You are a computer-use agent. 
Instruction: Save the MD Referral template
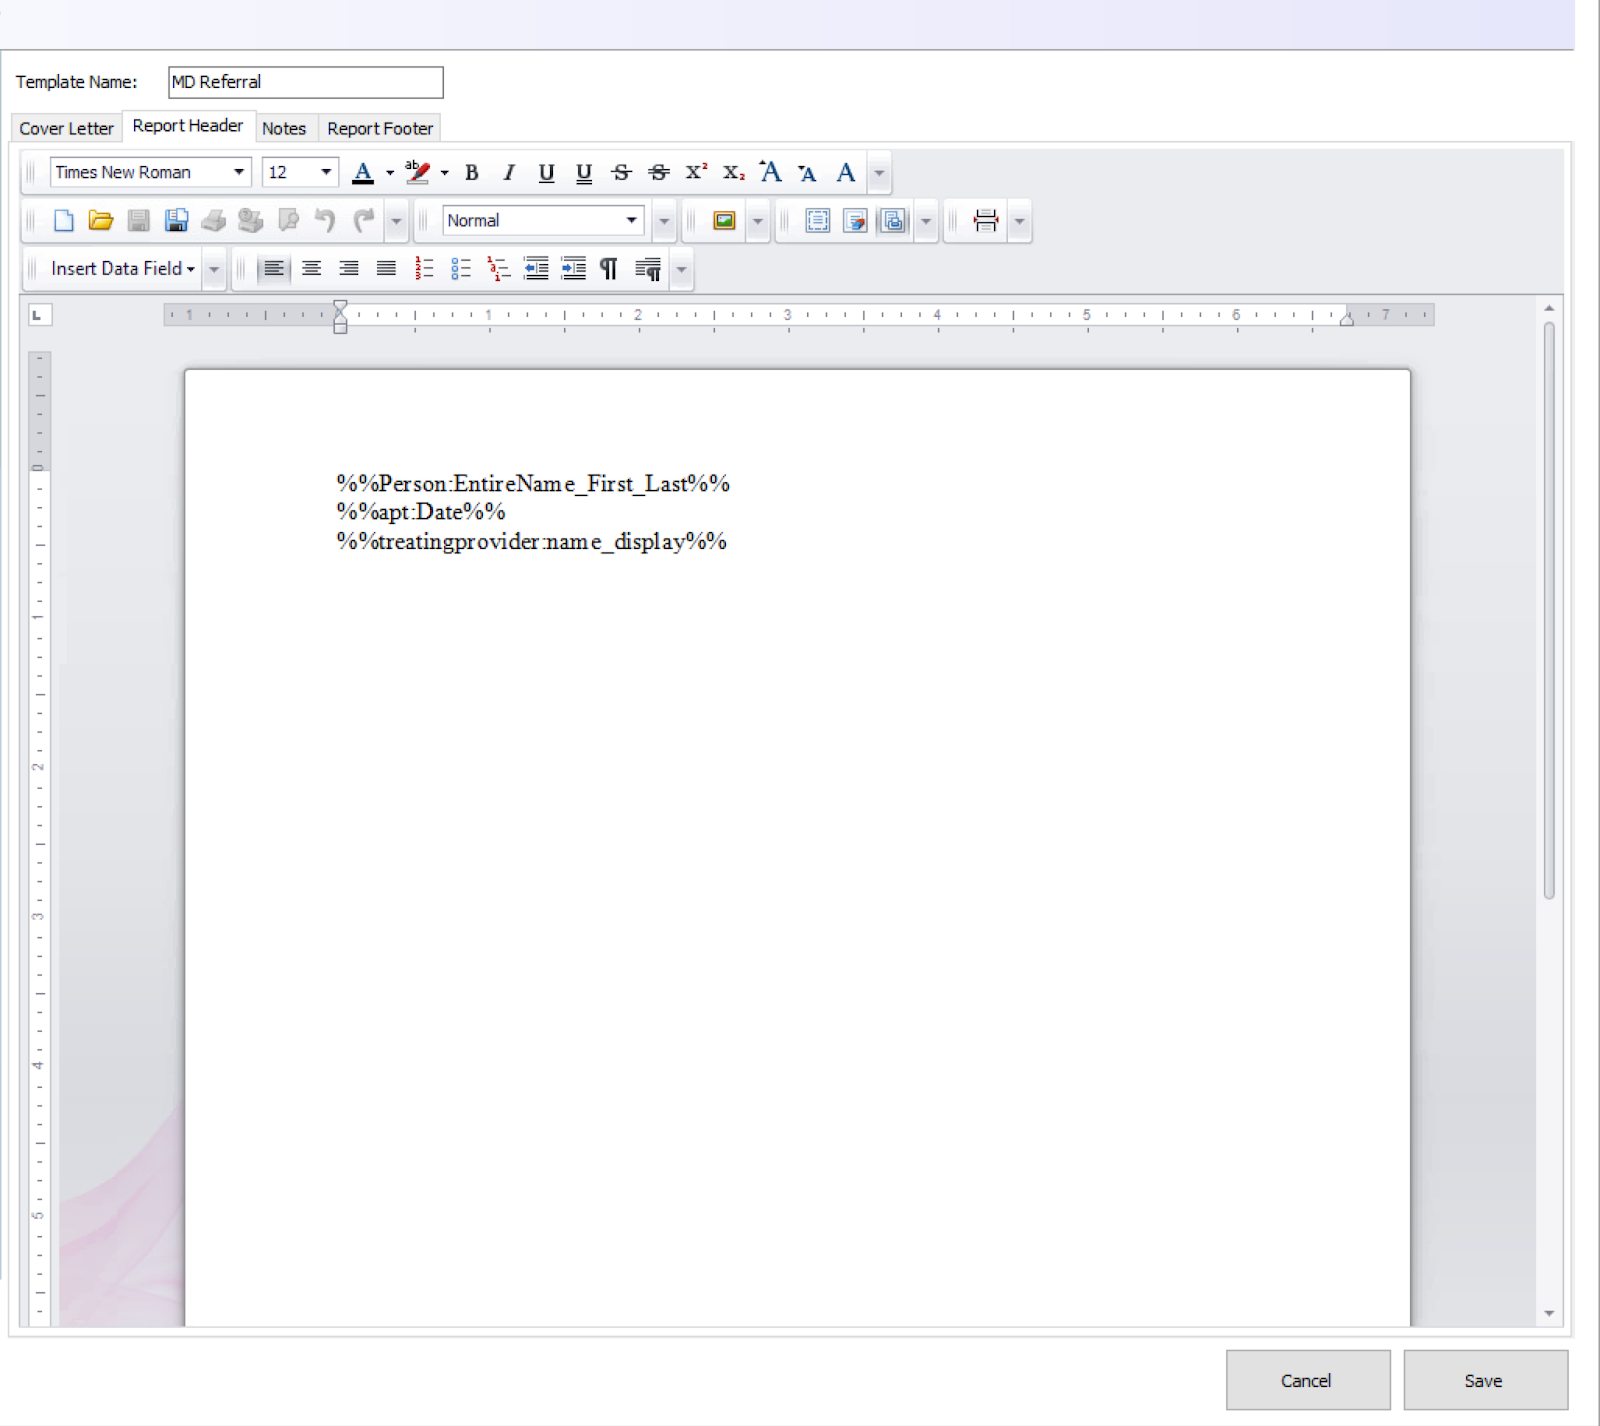point(1484,1380)
